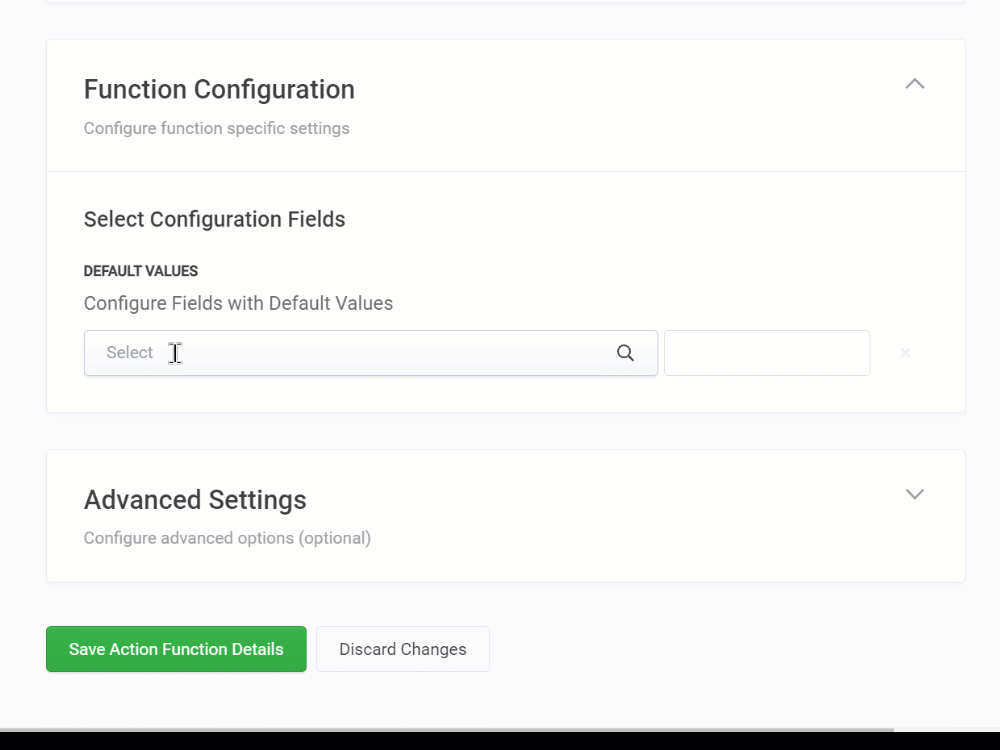Select the Function Configuration section heading

click(219, 89)
